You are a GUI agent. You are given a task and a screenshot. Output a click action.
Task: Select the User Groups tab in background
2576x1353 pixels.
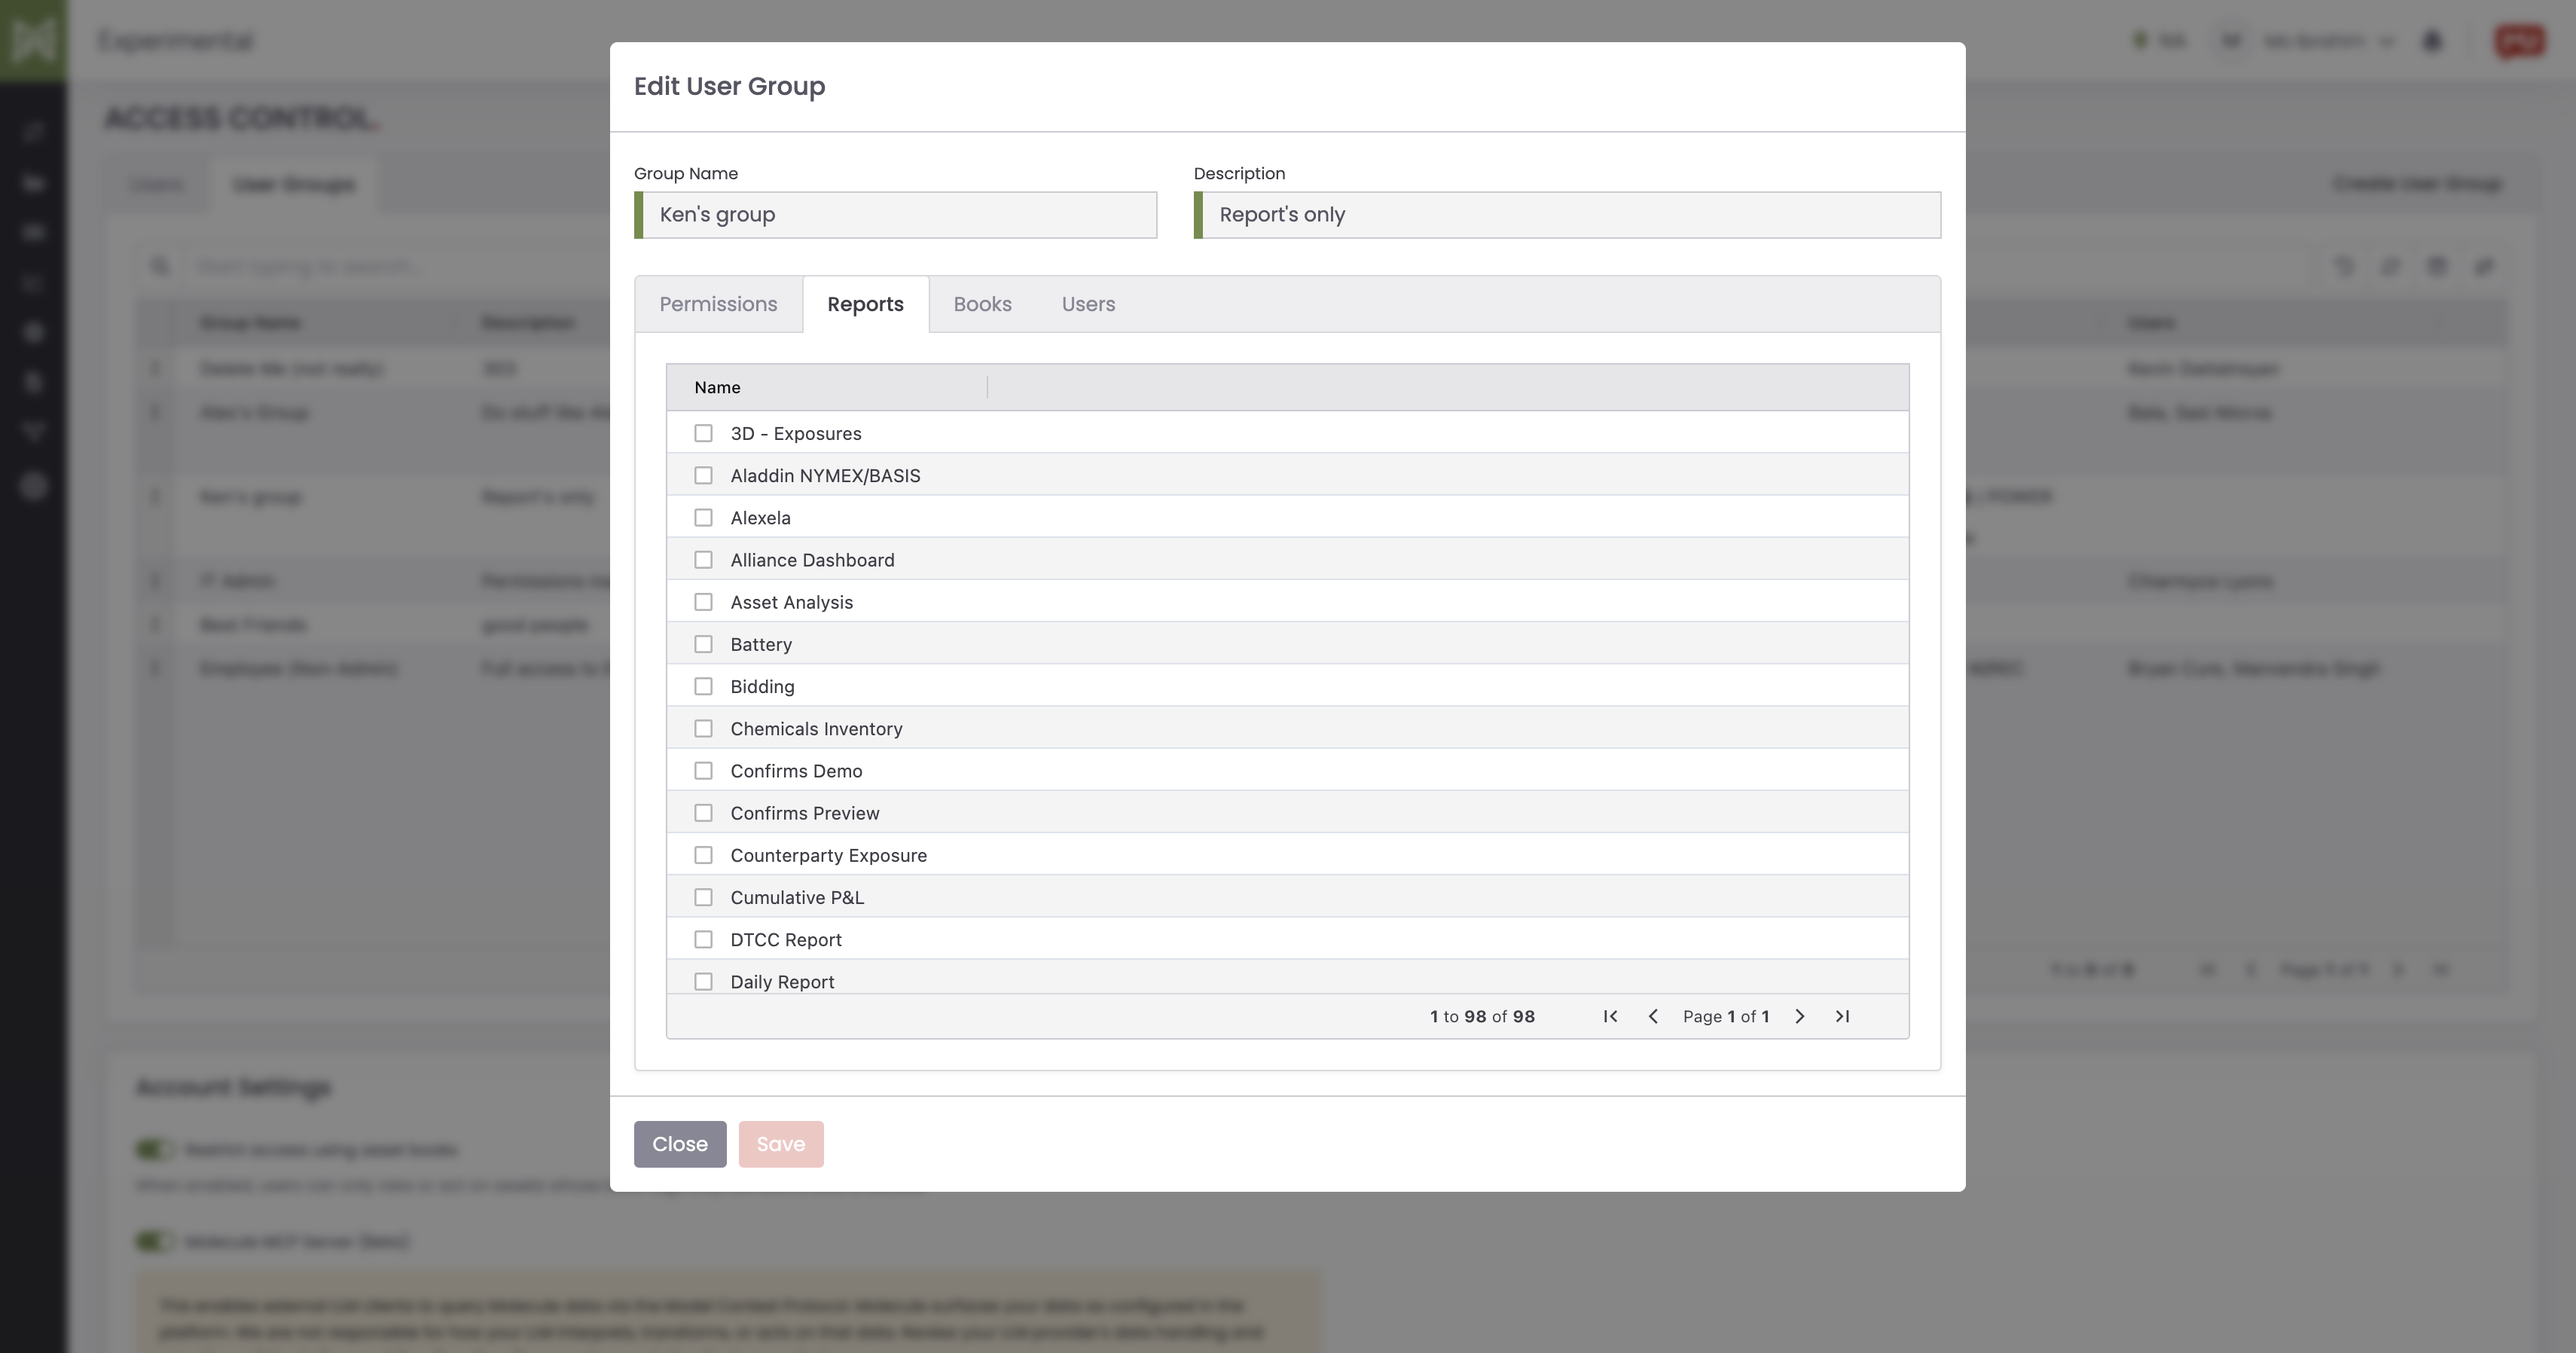[293, 184]
